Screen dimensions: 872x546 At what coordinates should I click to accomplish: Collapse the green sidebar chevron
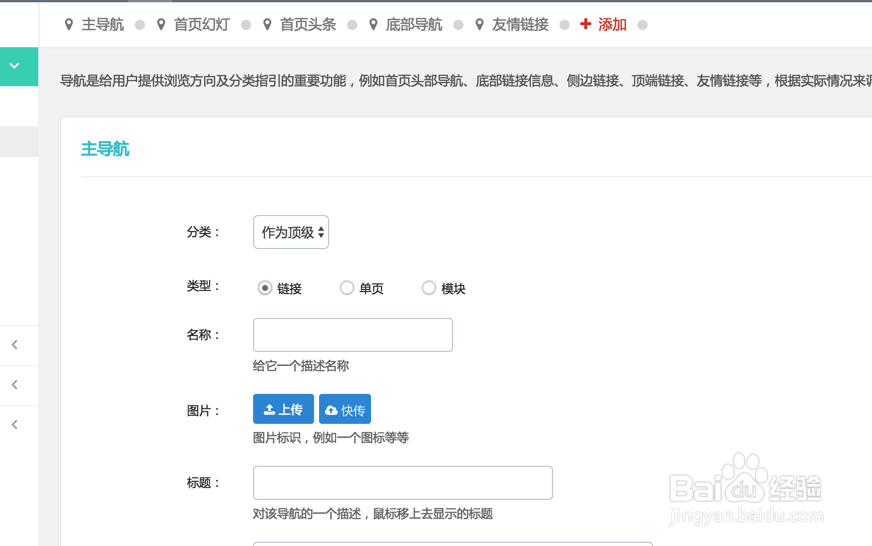coord(14,66)
